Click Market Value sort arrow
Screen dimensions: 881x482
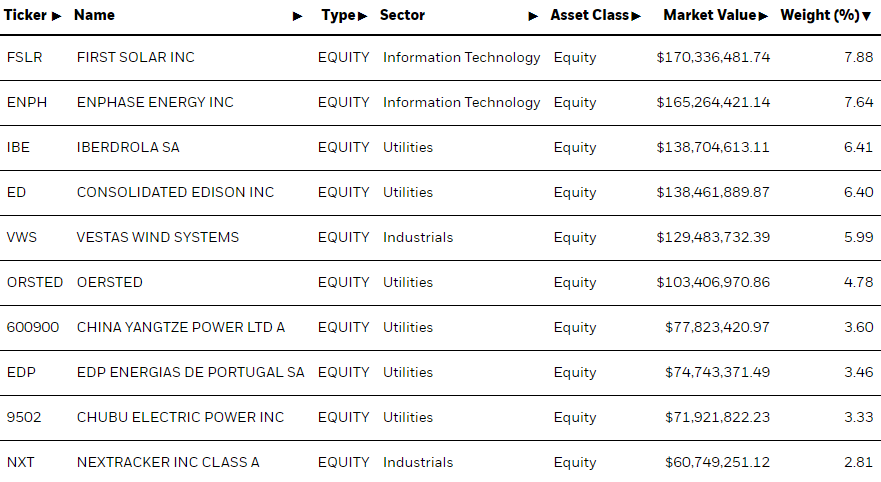(763, 16)
